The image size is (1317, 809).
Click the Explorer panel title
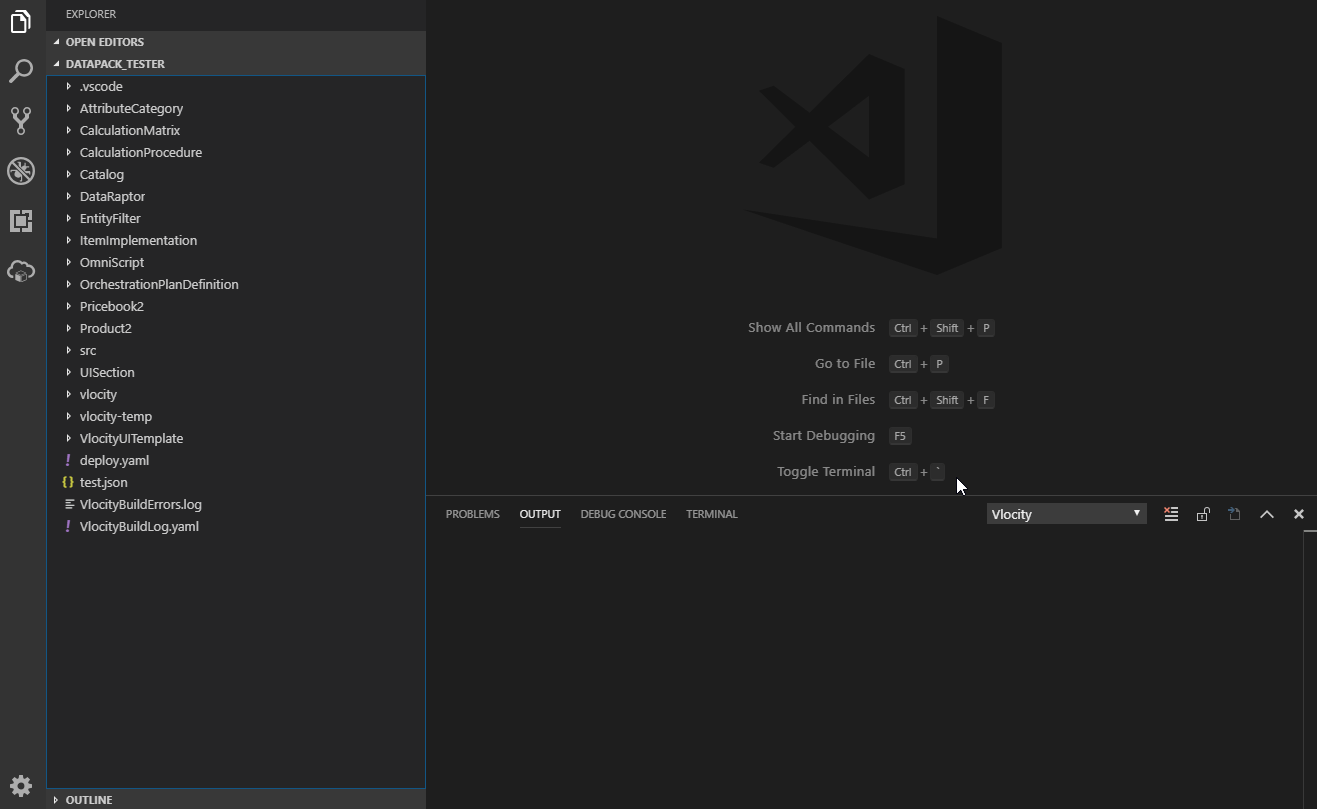click(91, 14)
